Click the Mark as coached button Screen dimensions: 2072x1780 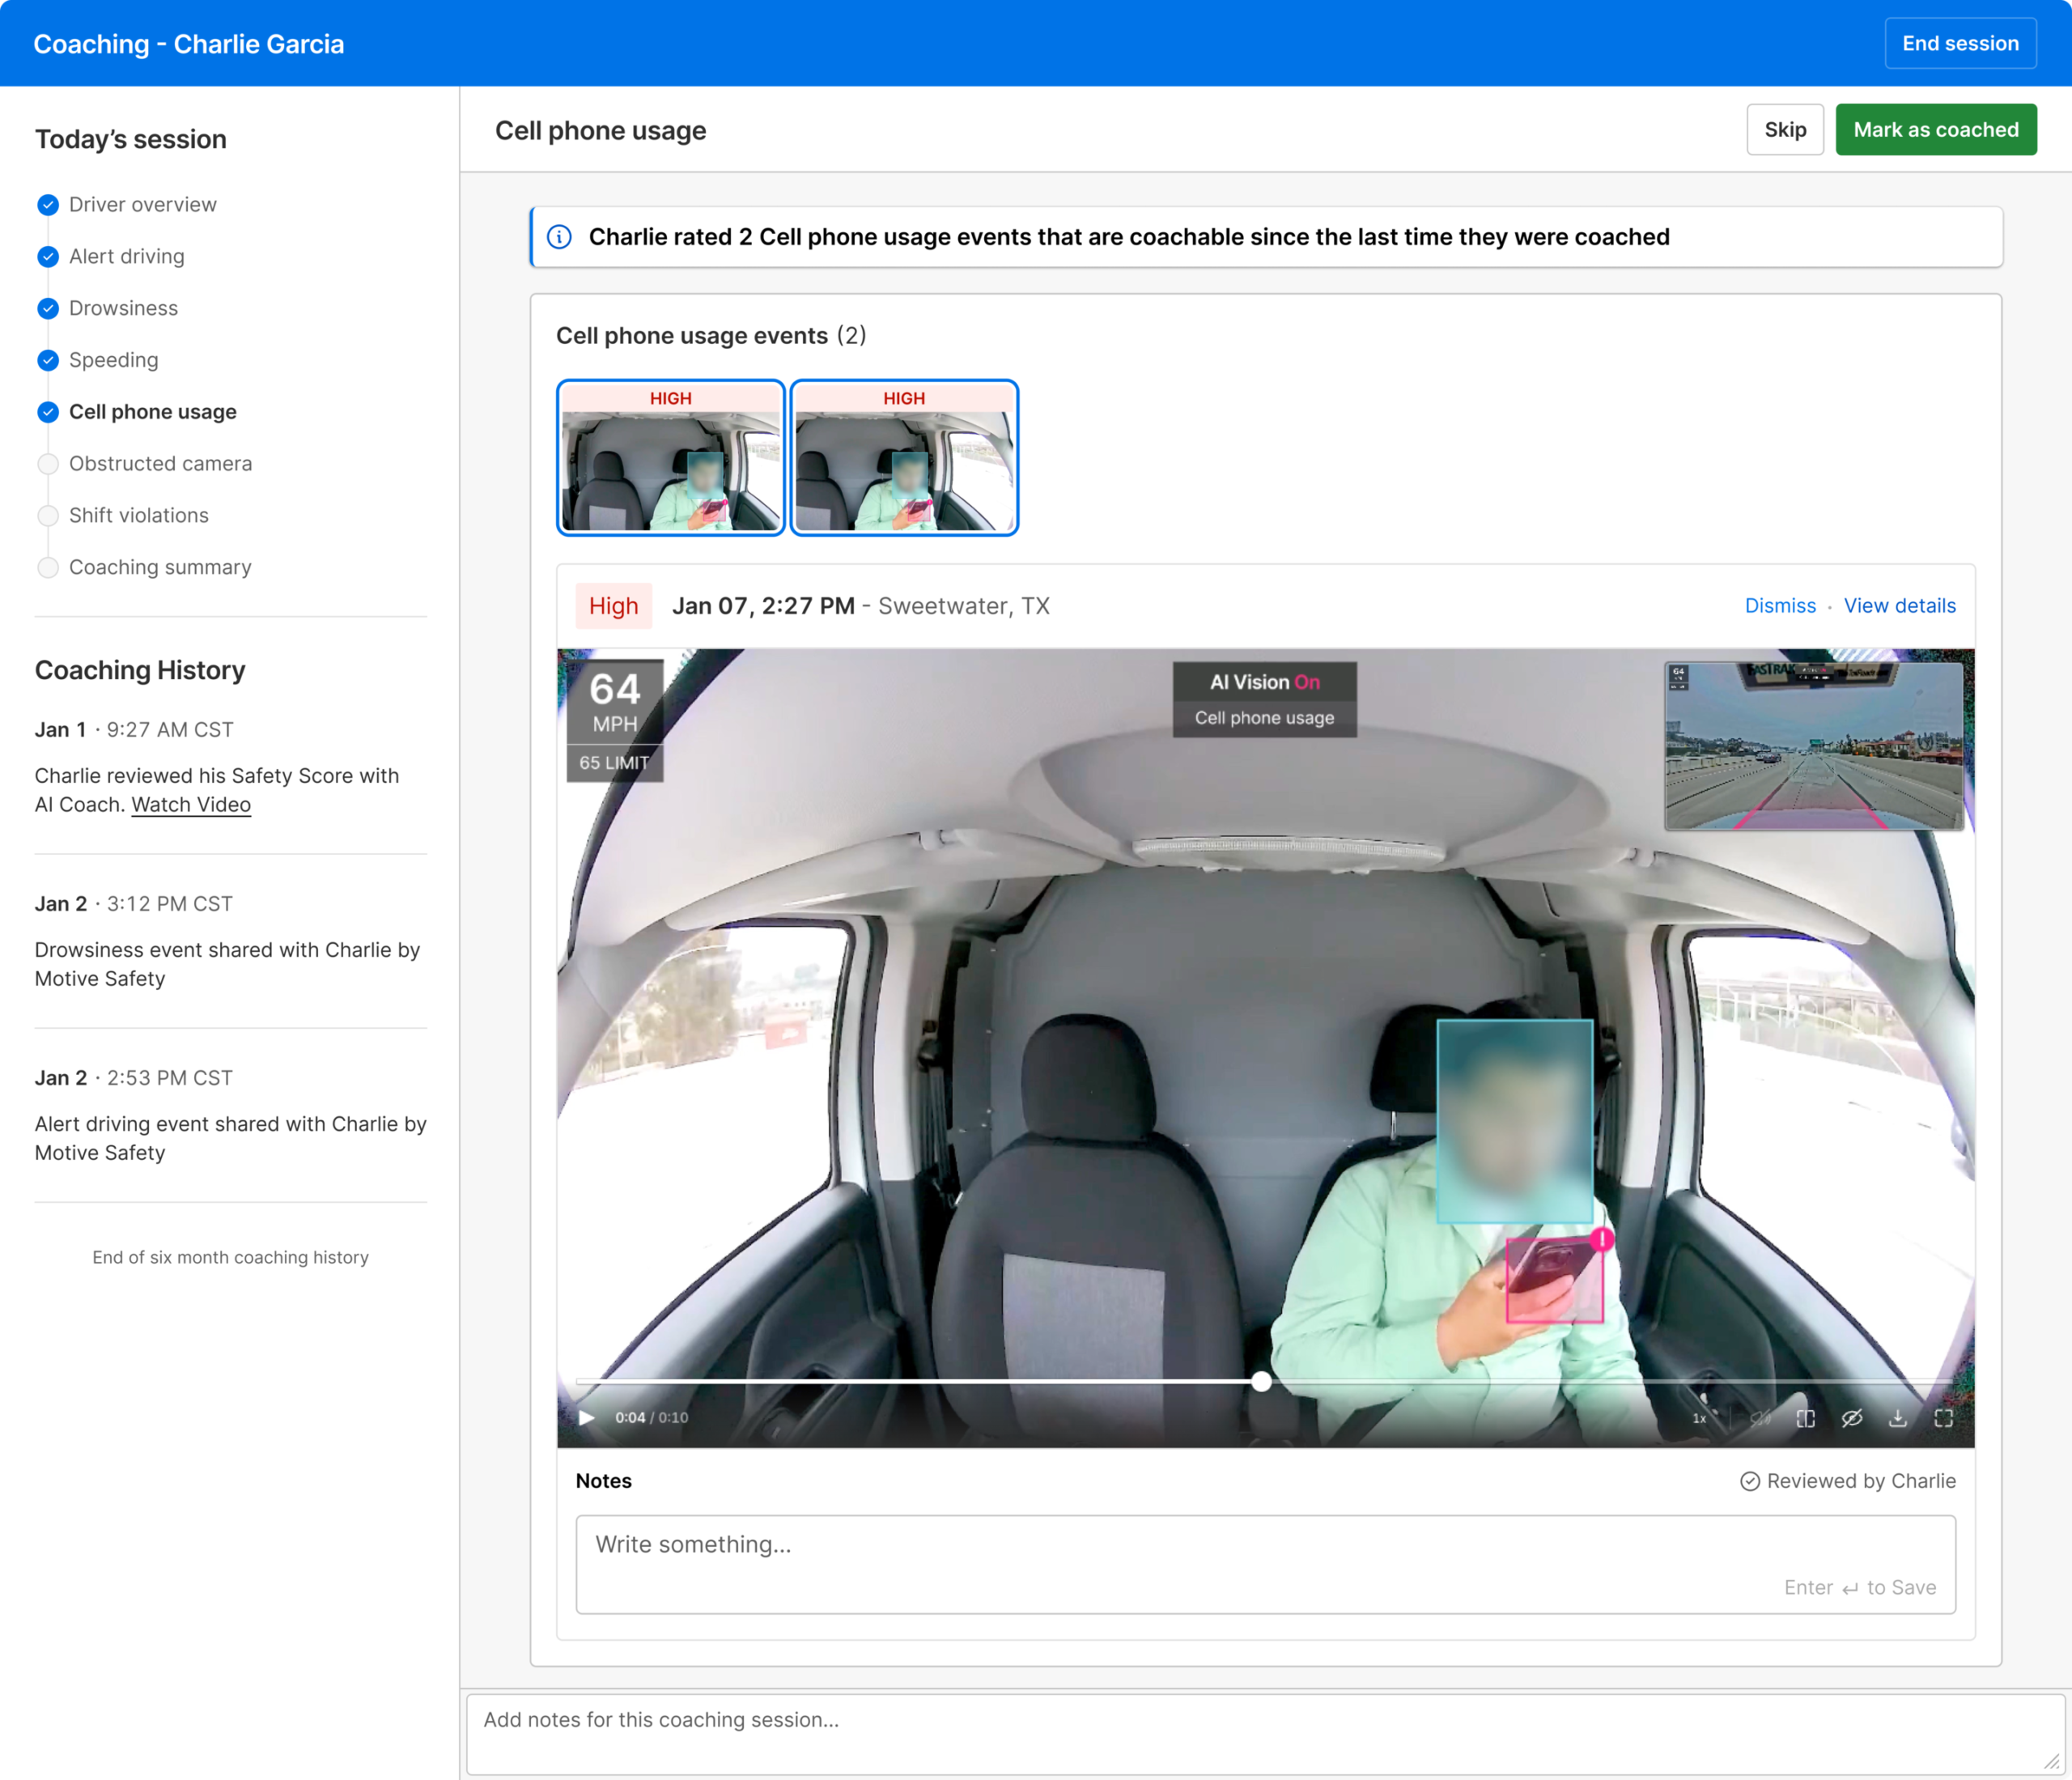click(1935, 130)
